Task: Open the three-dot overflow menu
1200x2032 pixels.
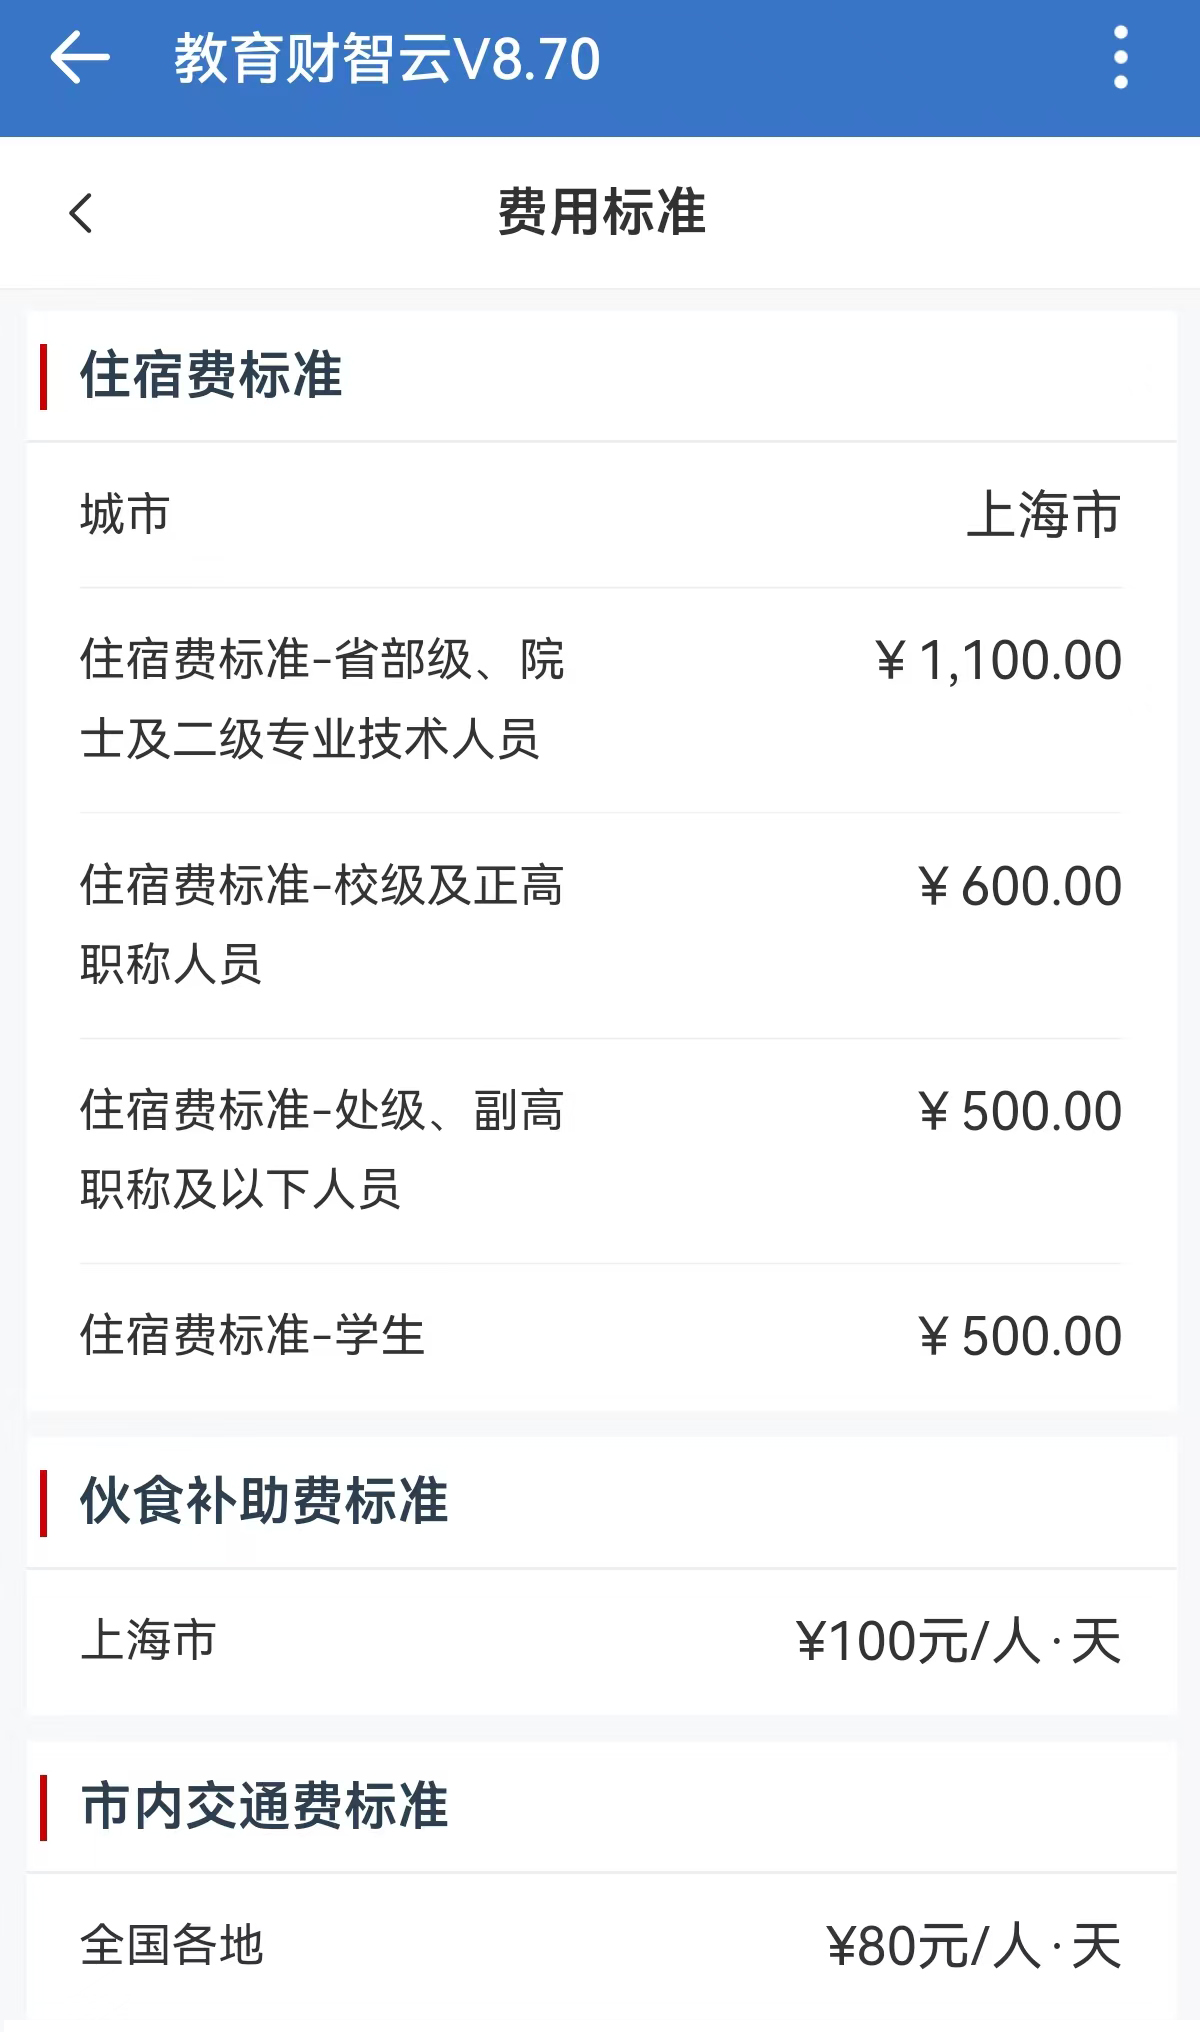Action: 1120,58
